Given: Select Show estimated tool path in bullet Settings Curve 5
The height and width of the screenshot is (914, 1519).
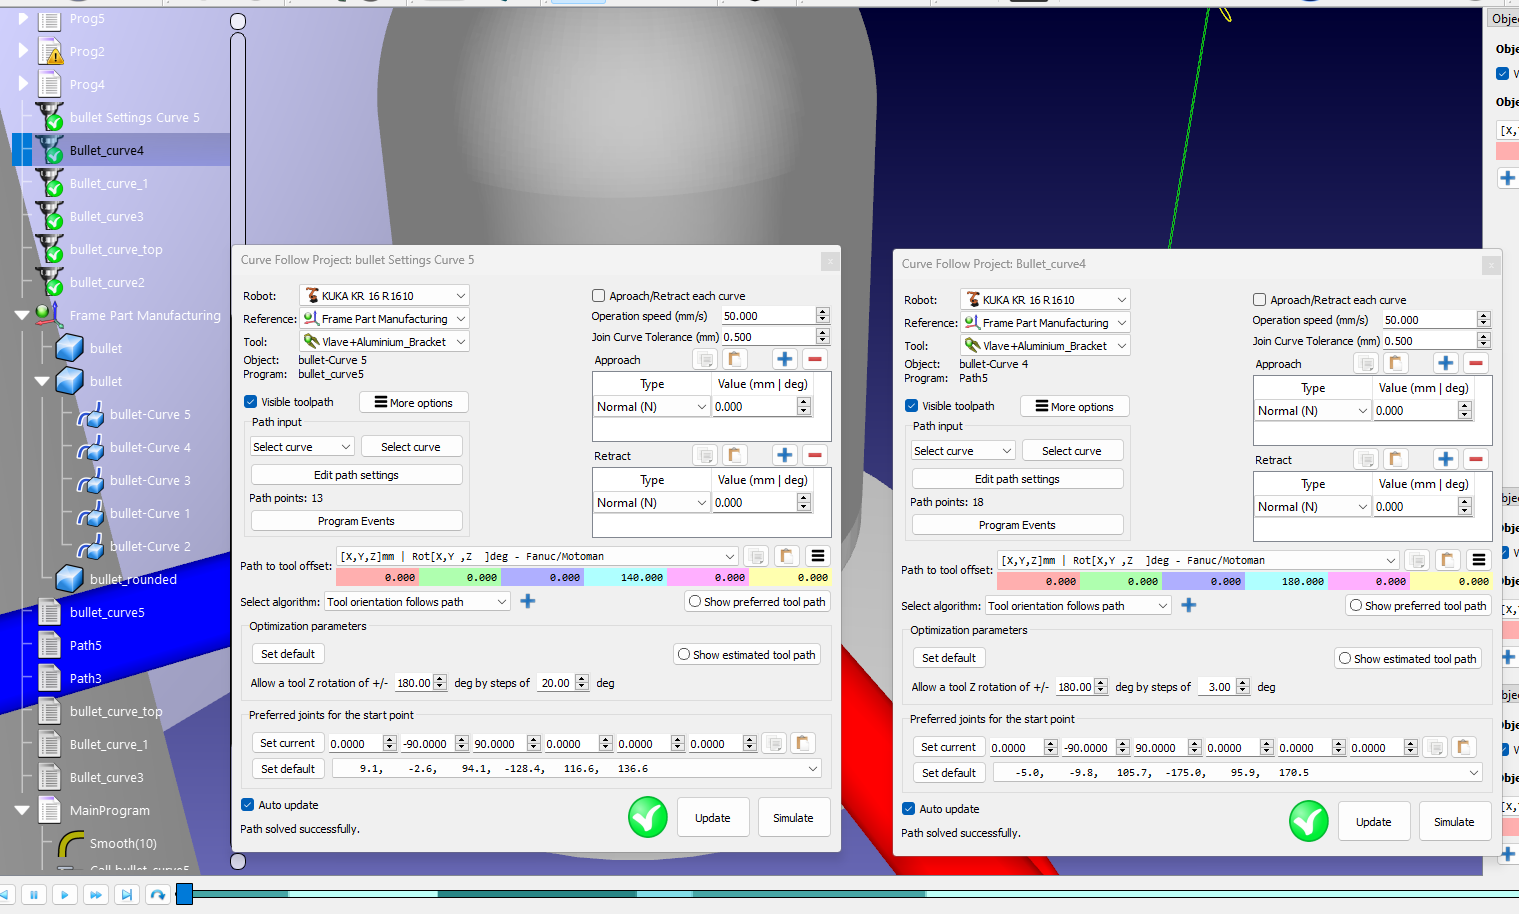Looking at the screenshot, I should point(684,655).
